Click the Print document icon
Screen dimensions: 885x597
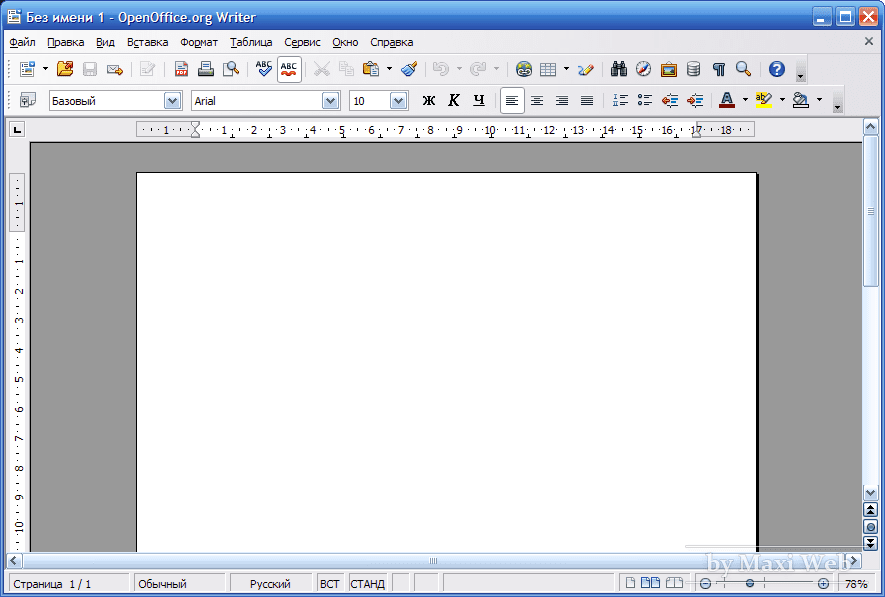click(206, 69)
